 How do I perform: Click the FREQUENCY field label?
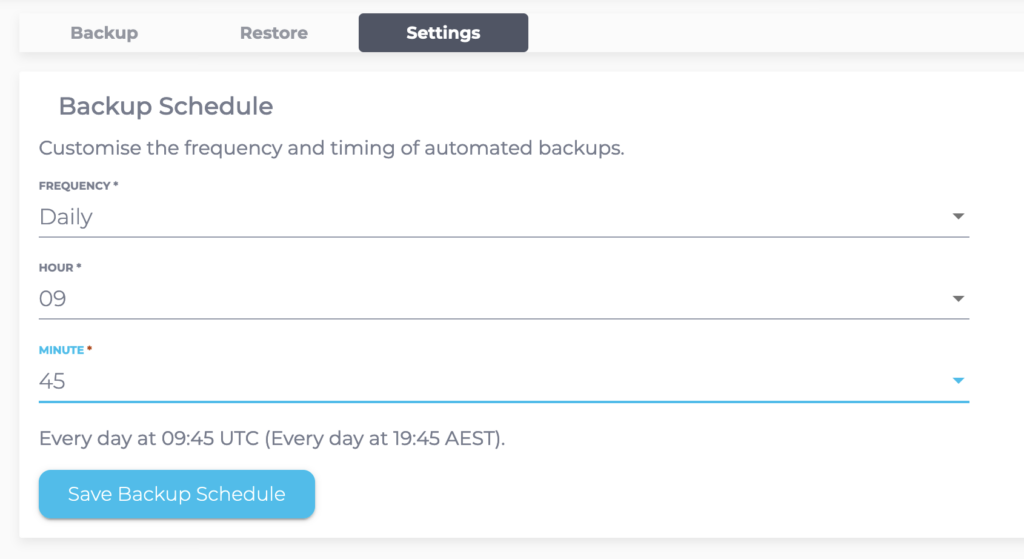click(x=73, y=186)
